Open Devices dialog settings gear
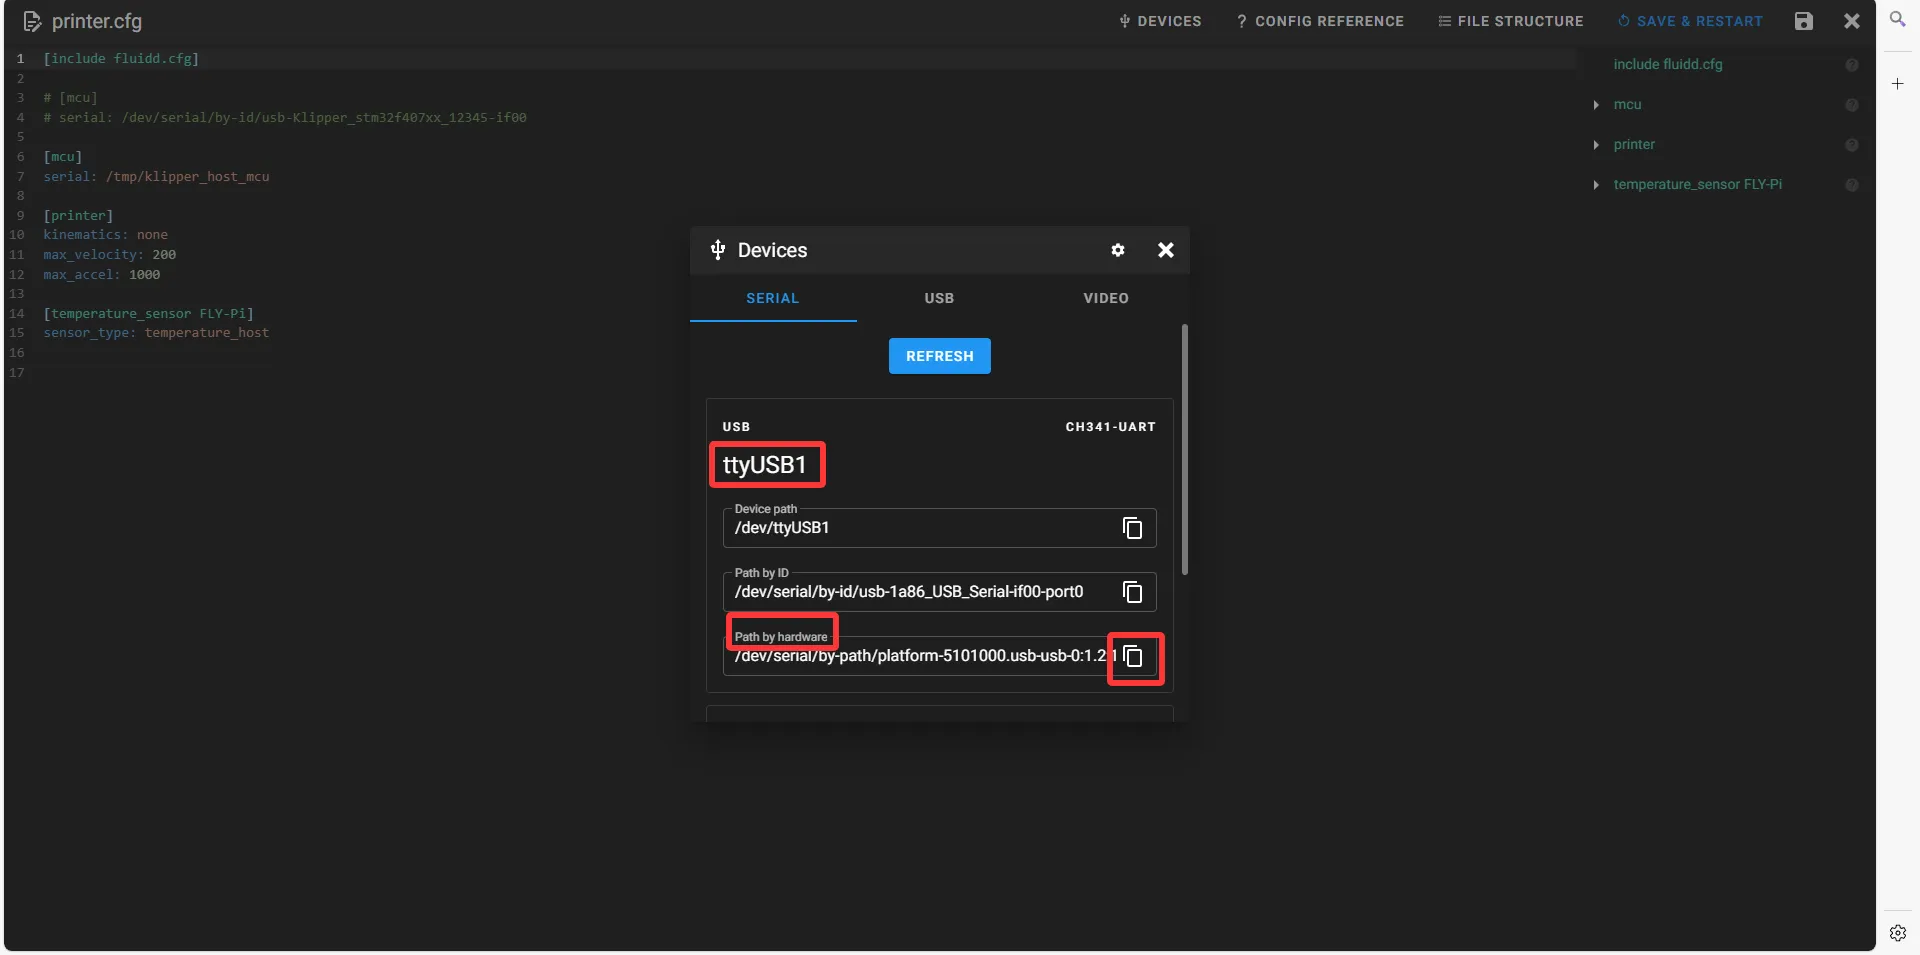 click(x=1118, y=250)
